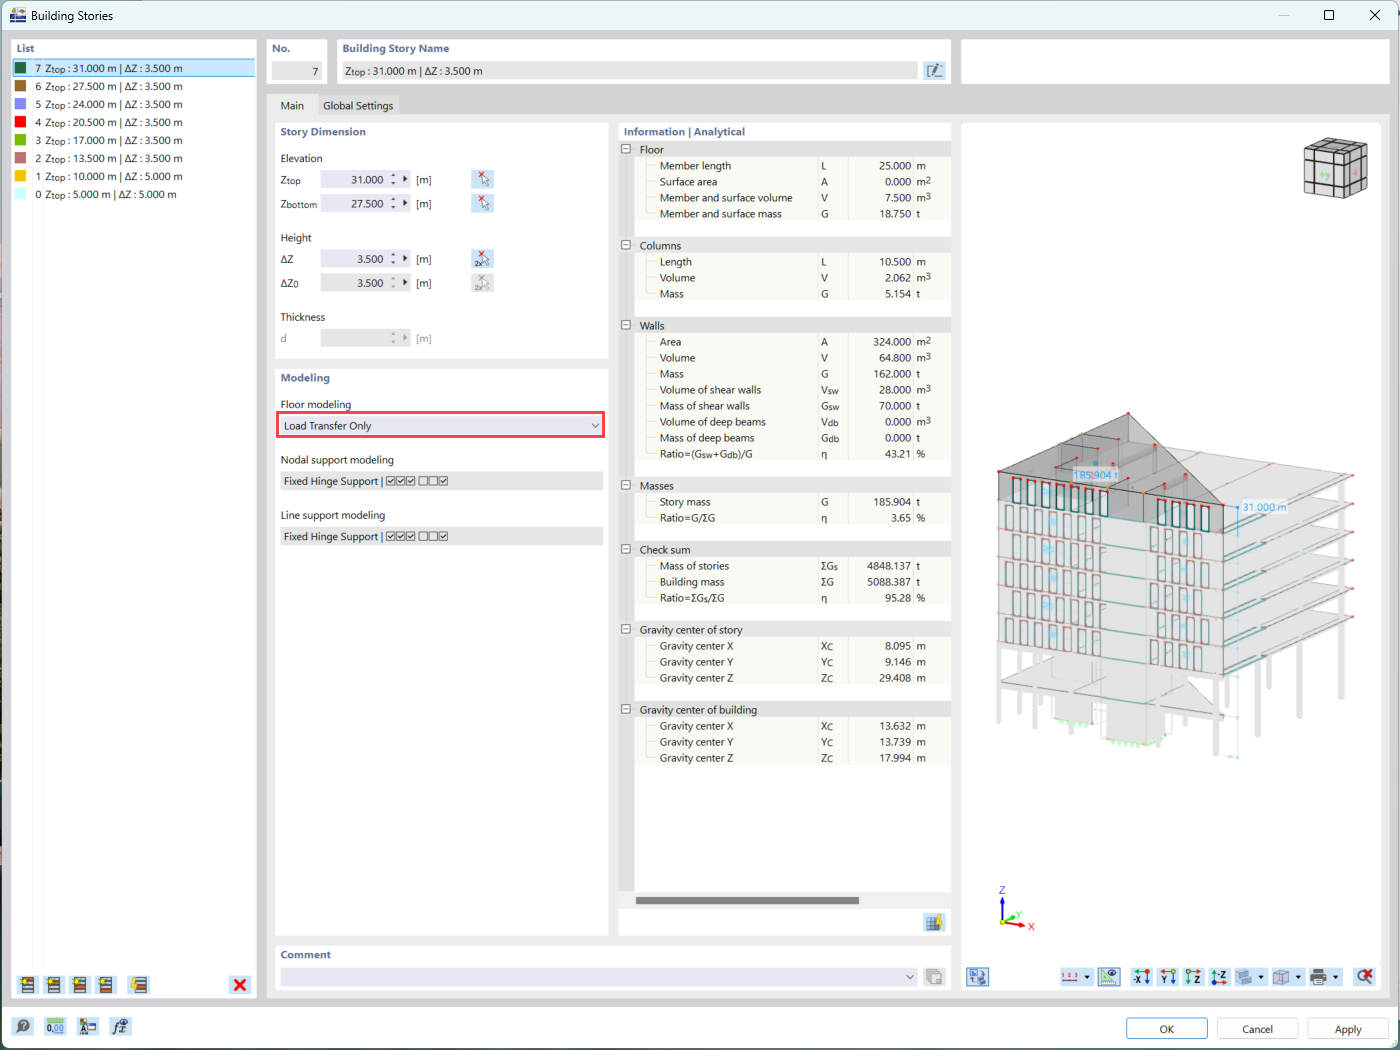
Task: Click the OK button
Action: (1166, 1029)
